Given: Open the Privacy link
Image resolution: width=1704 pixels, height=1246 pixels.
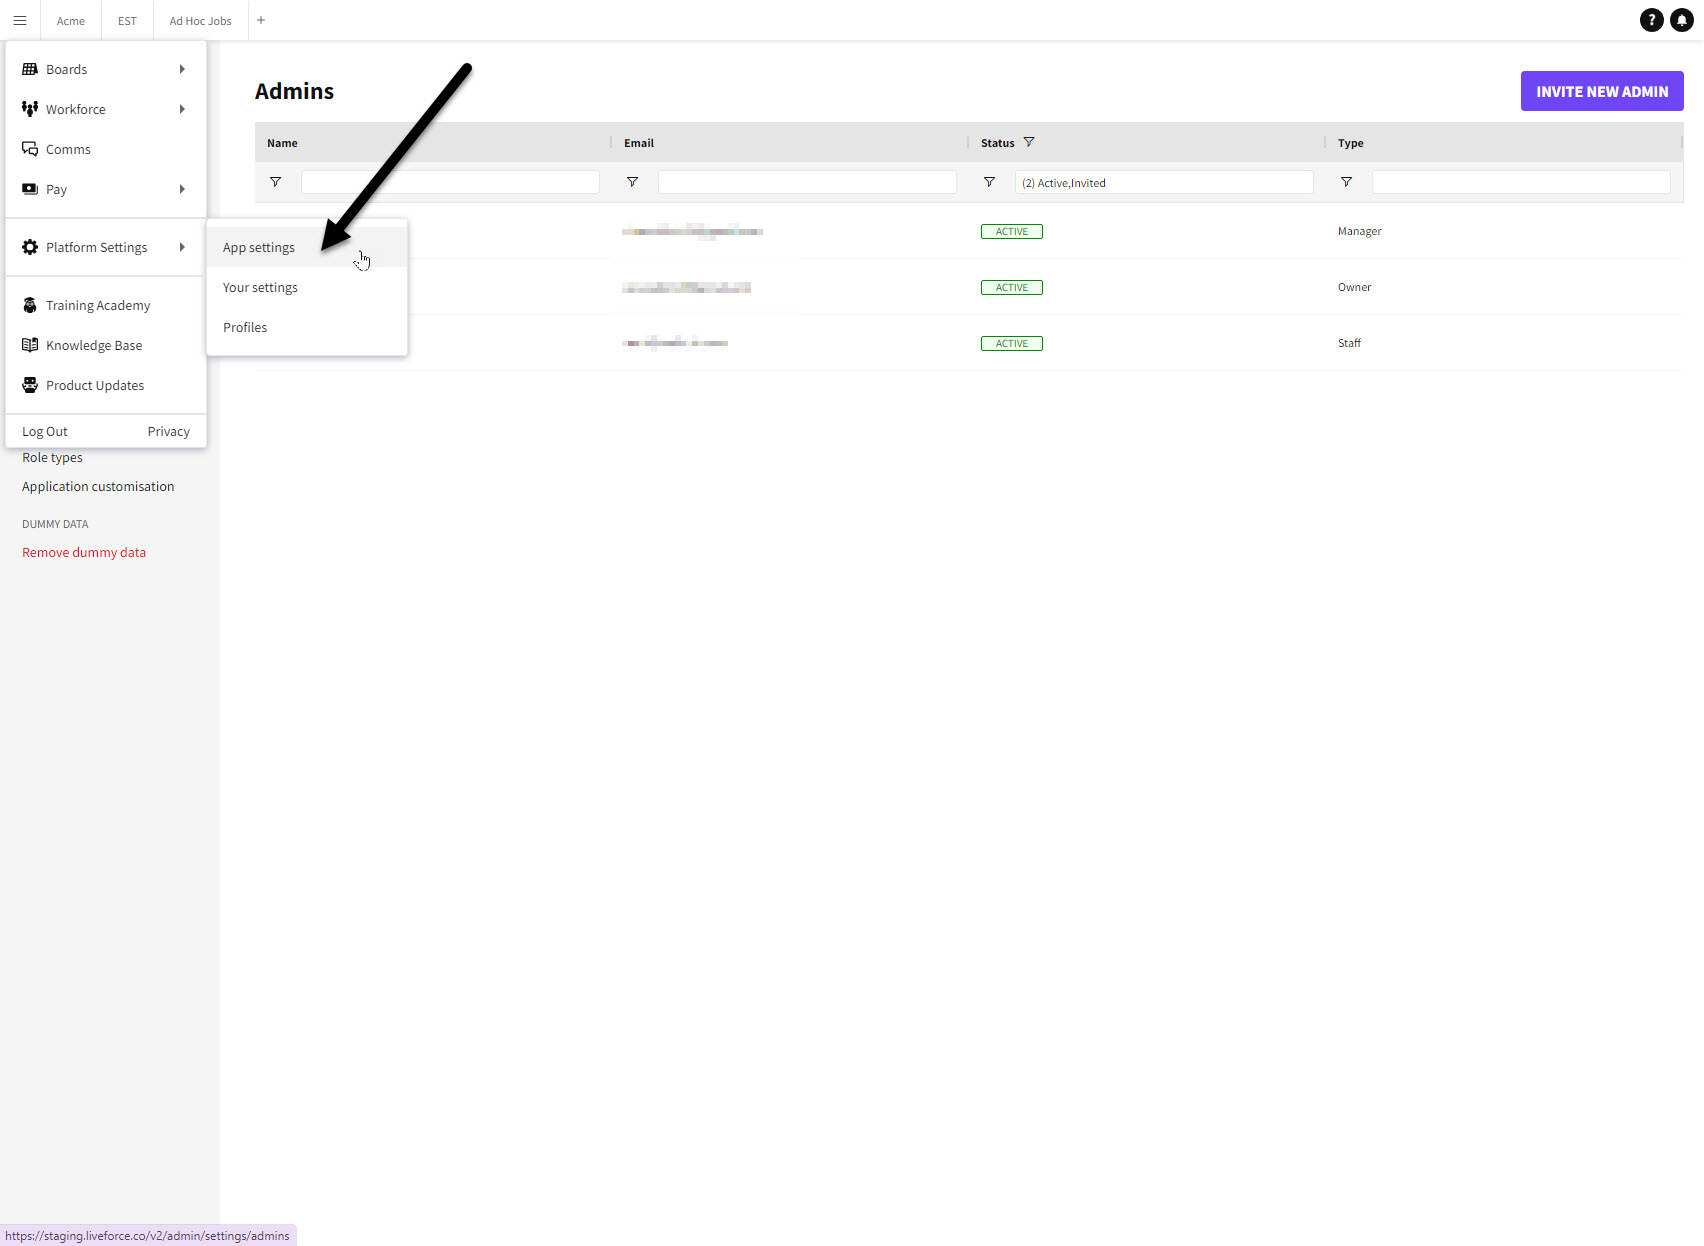Looking at the screenshot, I should coord(168,431).
